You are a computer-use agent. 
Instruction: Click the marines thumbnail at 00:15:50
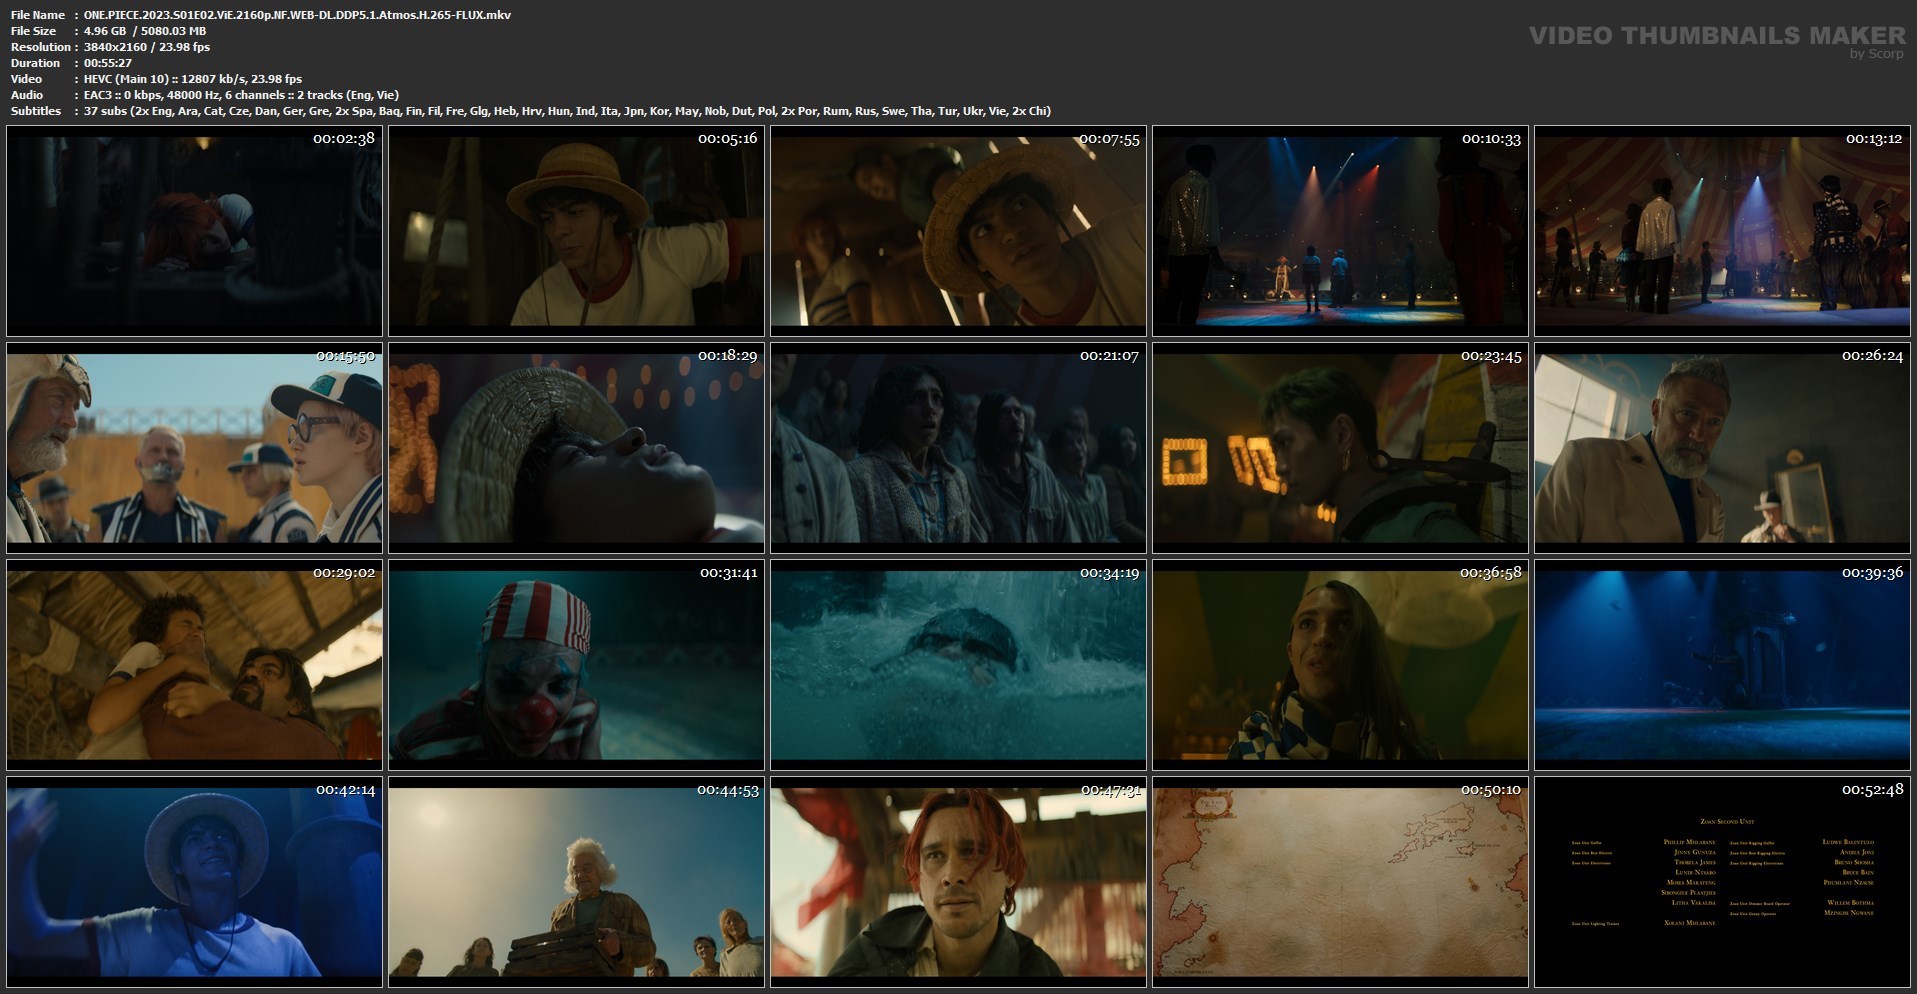click(194, 448)
